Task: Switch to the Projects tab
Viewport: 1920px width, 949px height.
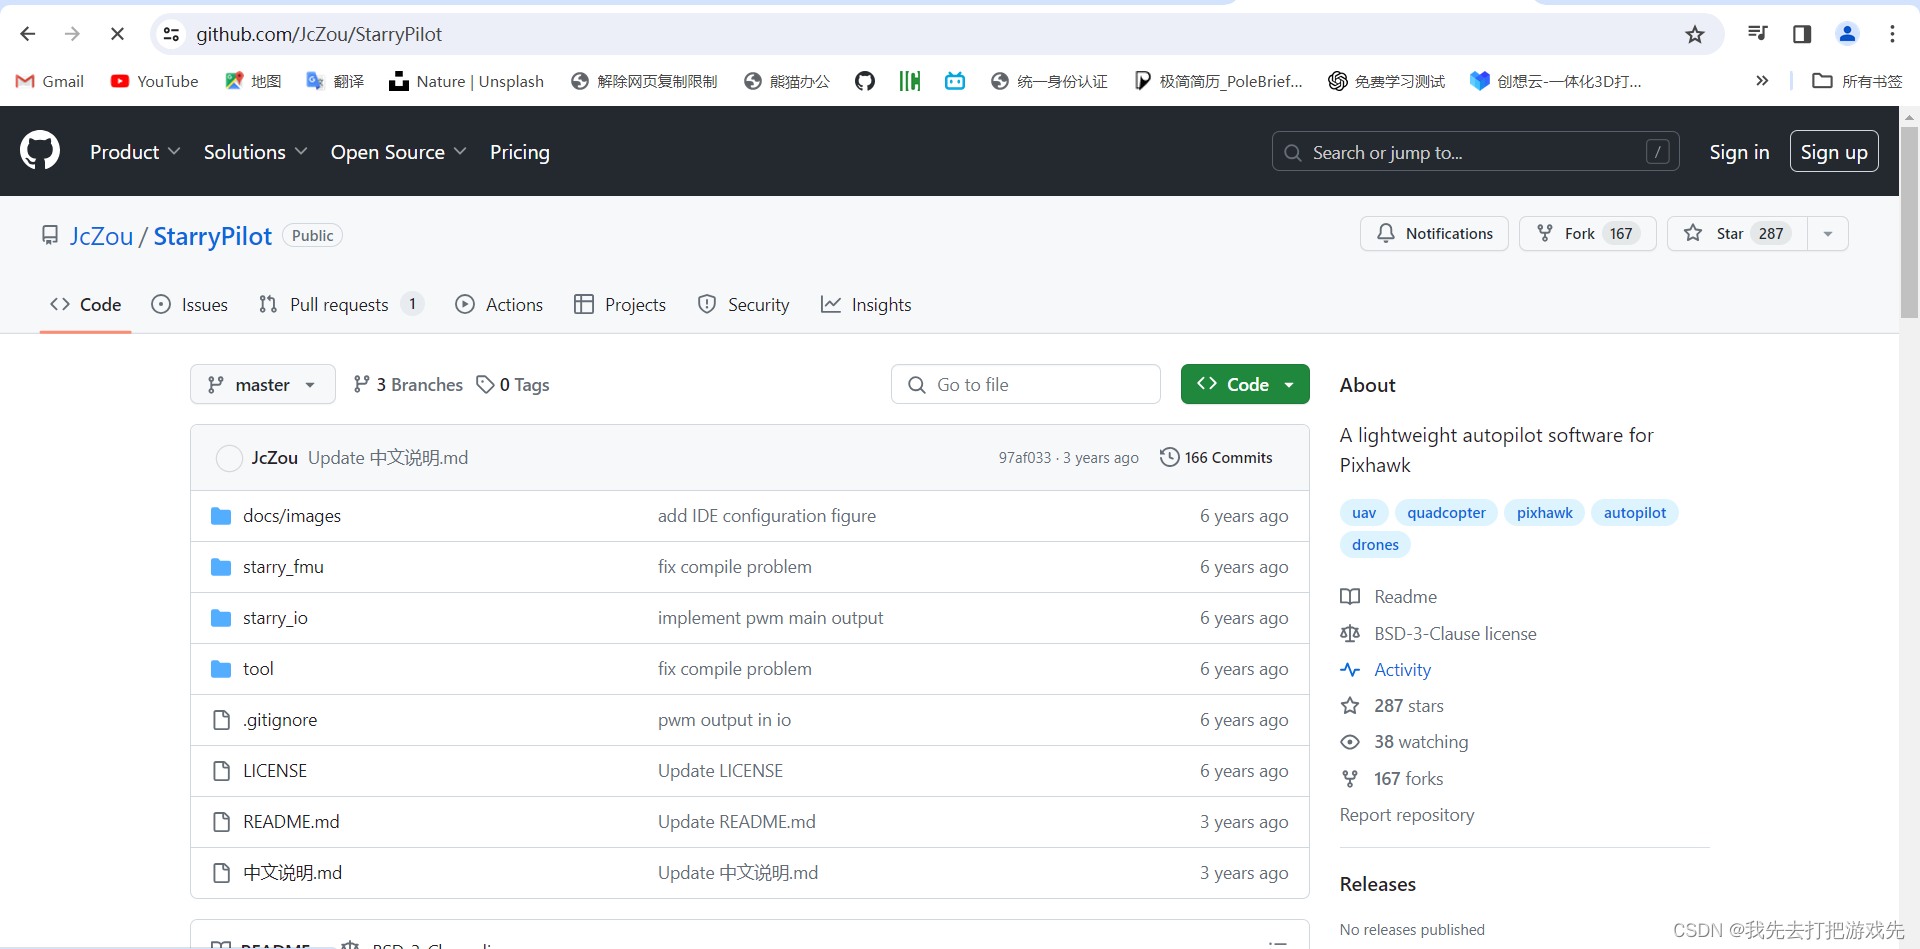Action: [620, 305]
